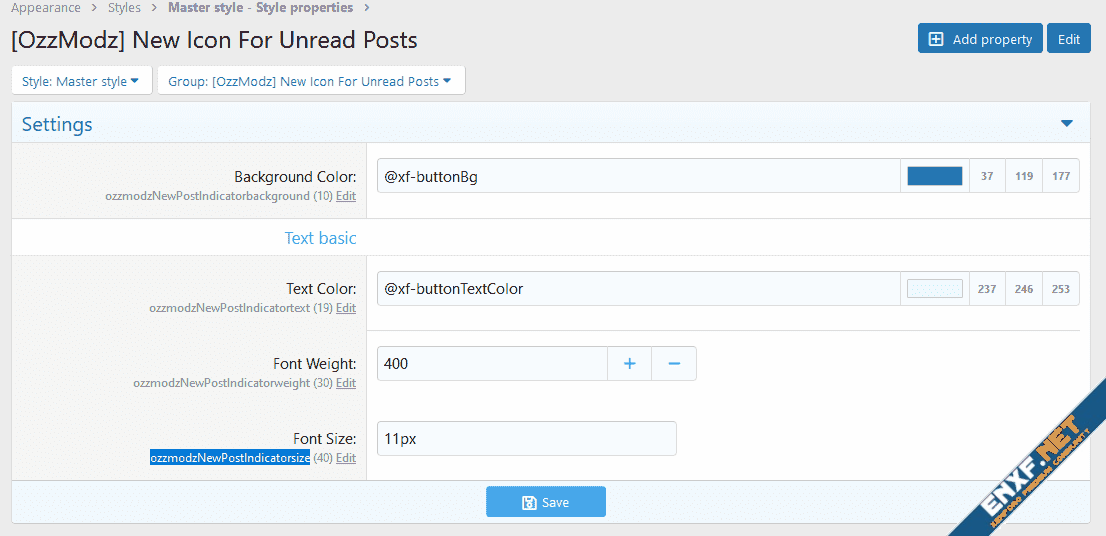Edit the ozzmodzNewPostIndicatorsize property
Viewport: 1106px width, 536px height.
click(345, 458)
